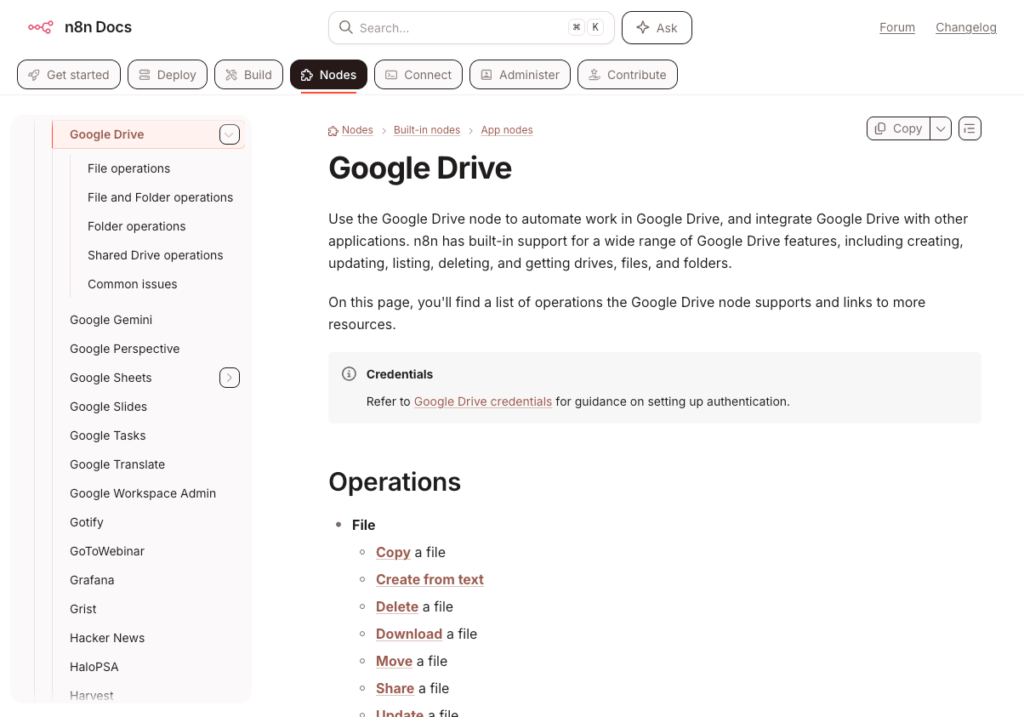Open Google Workspace Admin in sidebar

(143, 494)
